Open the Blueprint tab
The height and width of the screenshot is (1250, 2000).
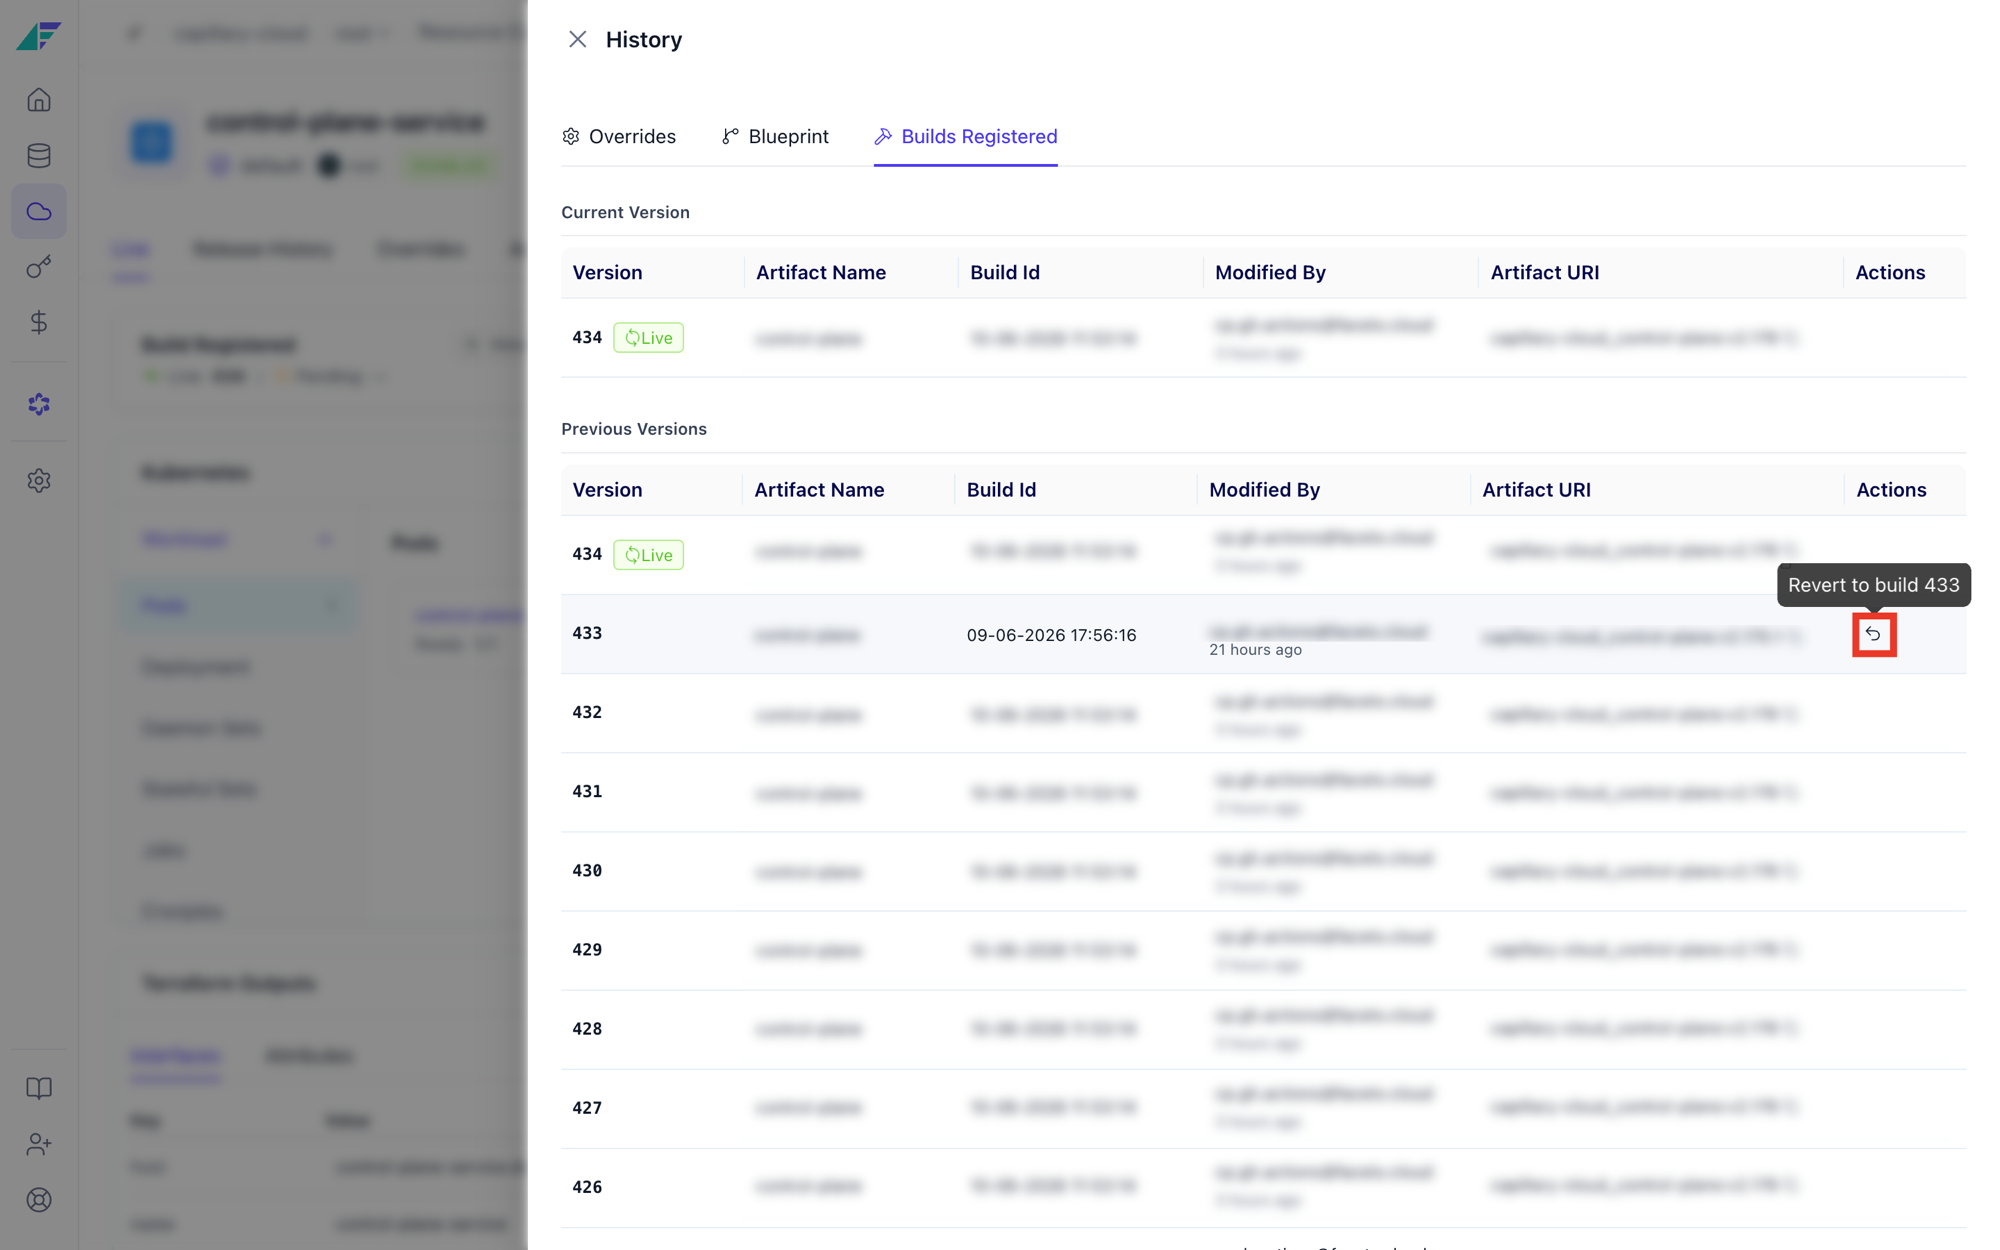point(775,136)
